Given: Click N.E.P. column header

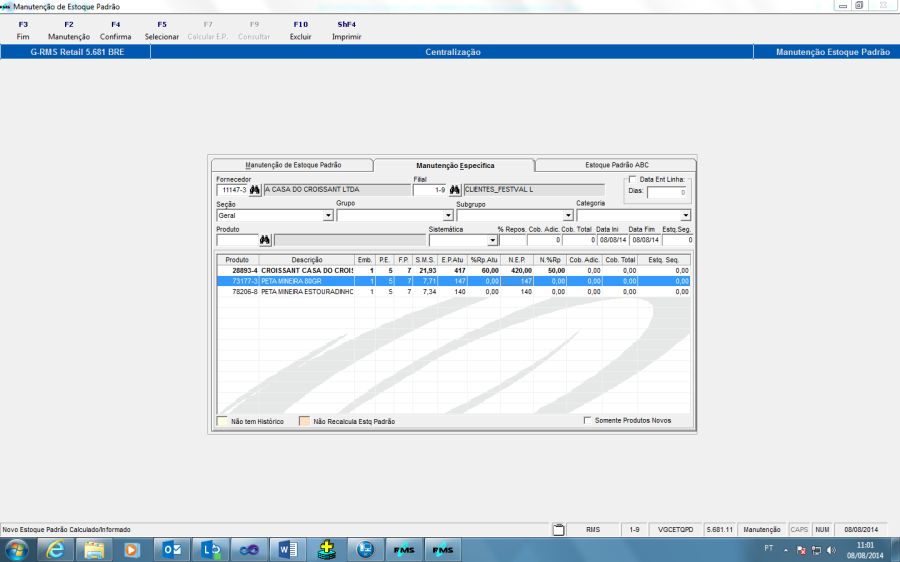Looking at the screenshot, I should coord(517,260).
